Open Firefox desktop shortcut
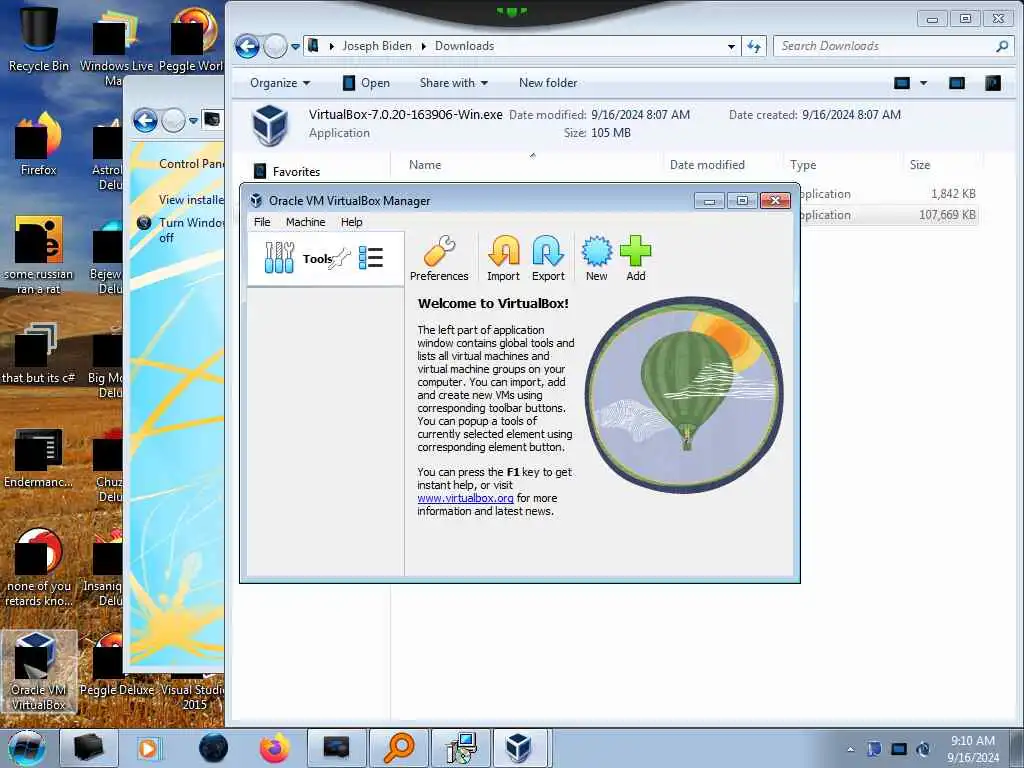Screen dimensions: 1024x768 39,144
